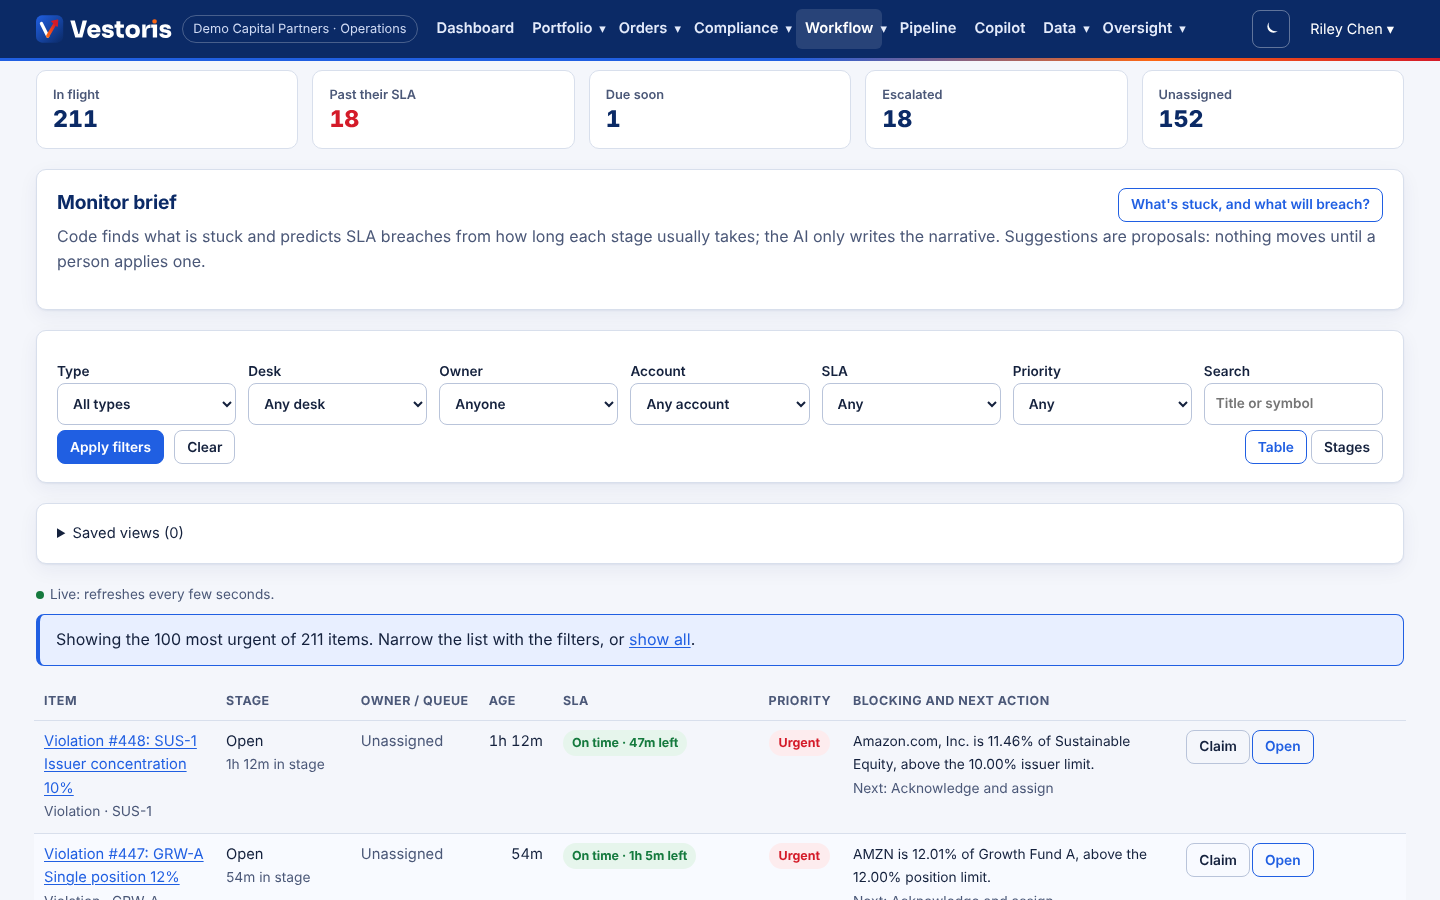Click 'On time · 1h 5m left' SLA badge
Viewport: 1440px width, 900px height.
point(629,856)
